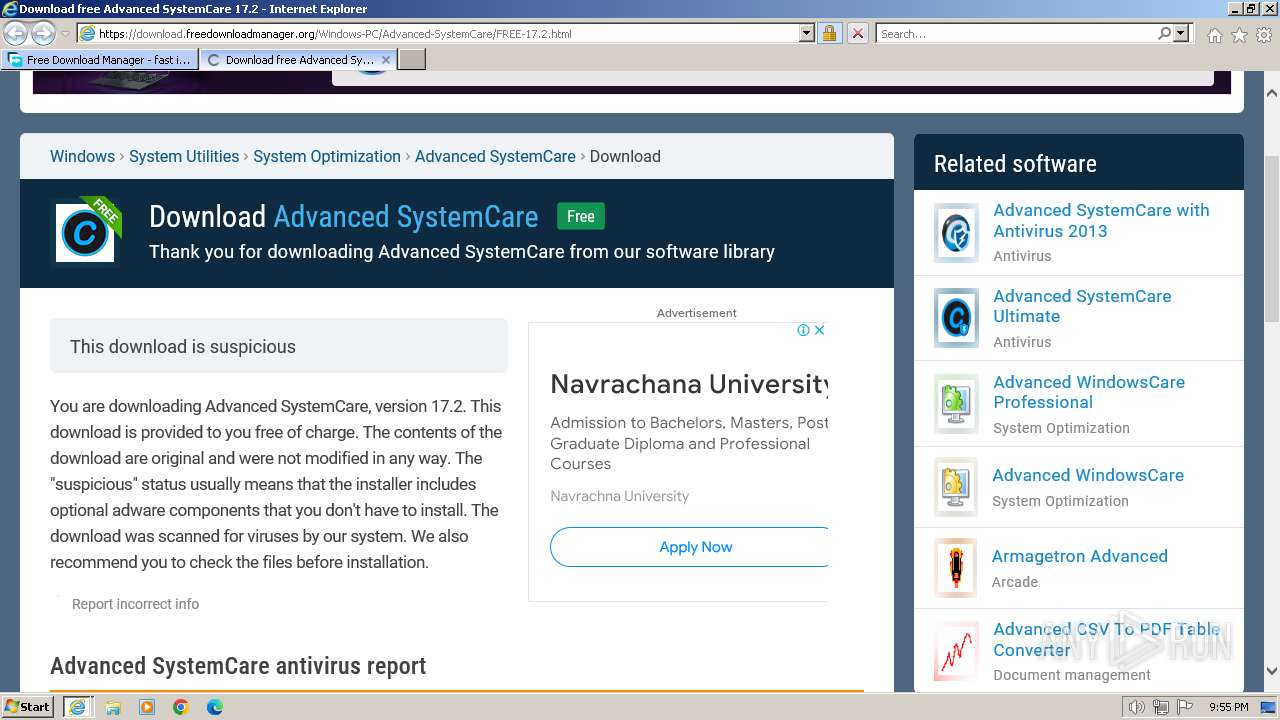Viewport: 1280px width, 720px height.
Task: Open the Windows Start menu
Action: coord(27,707)
